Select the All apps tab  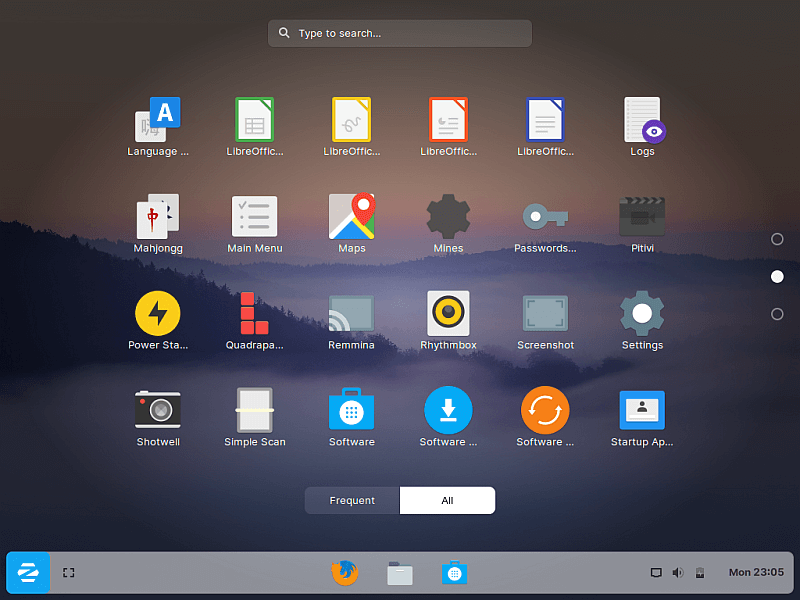tap(447, 500)
